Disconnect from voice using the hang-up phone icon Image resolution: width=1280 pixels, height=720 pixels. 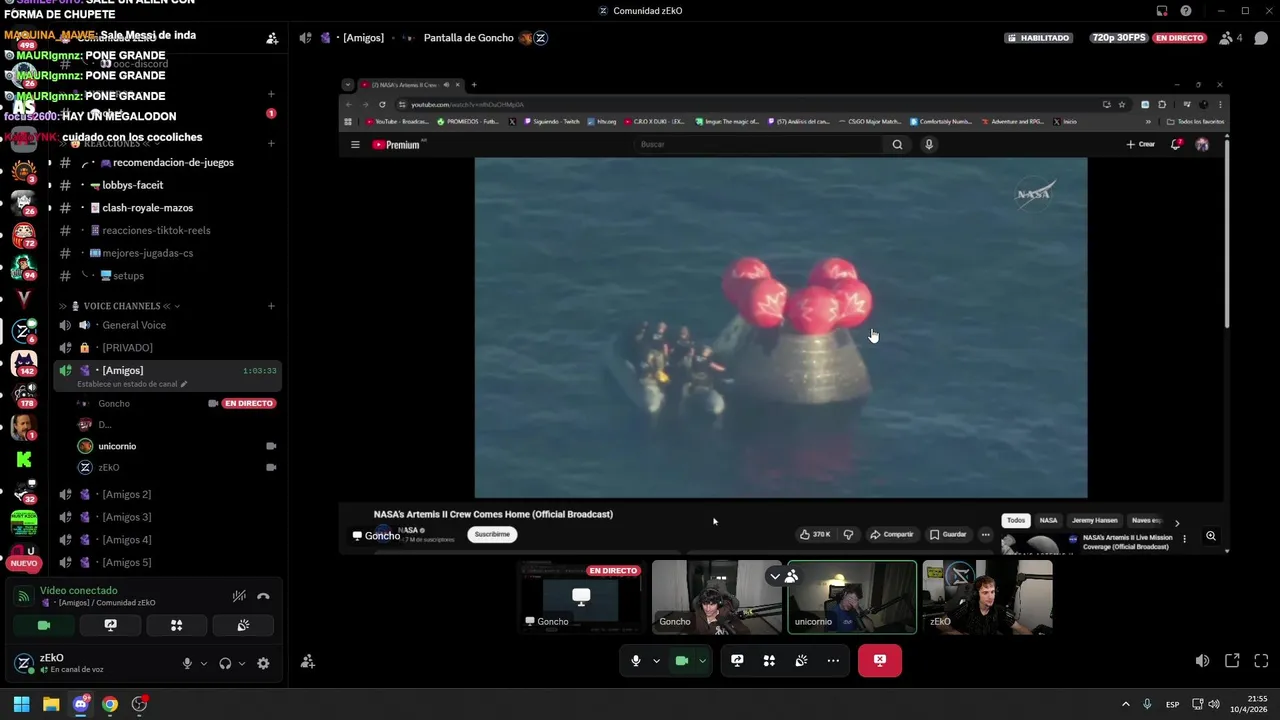263,596
